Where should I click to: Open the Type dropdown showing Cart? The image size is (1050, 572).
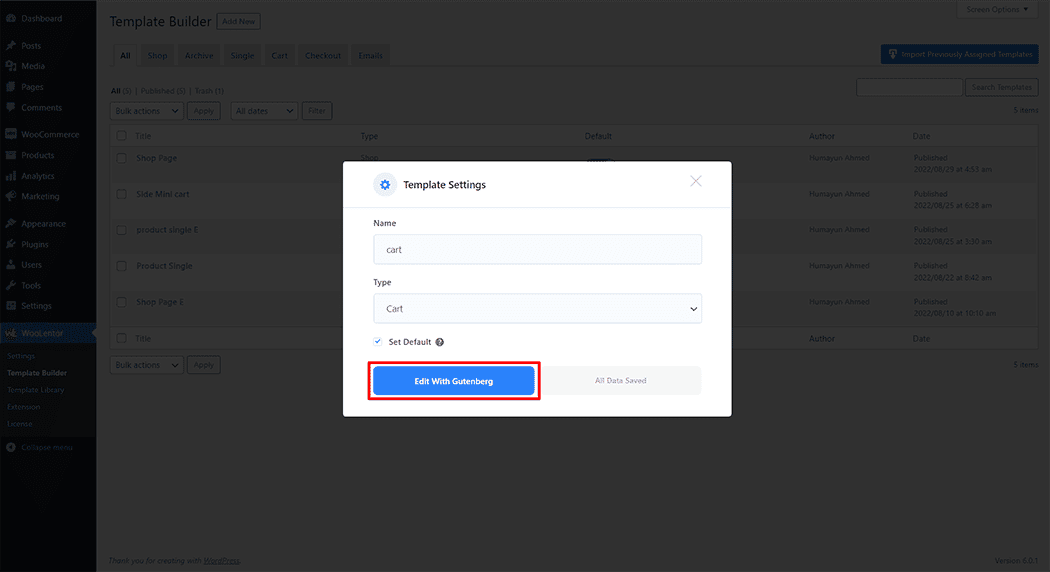537,309
